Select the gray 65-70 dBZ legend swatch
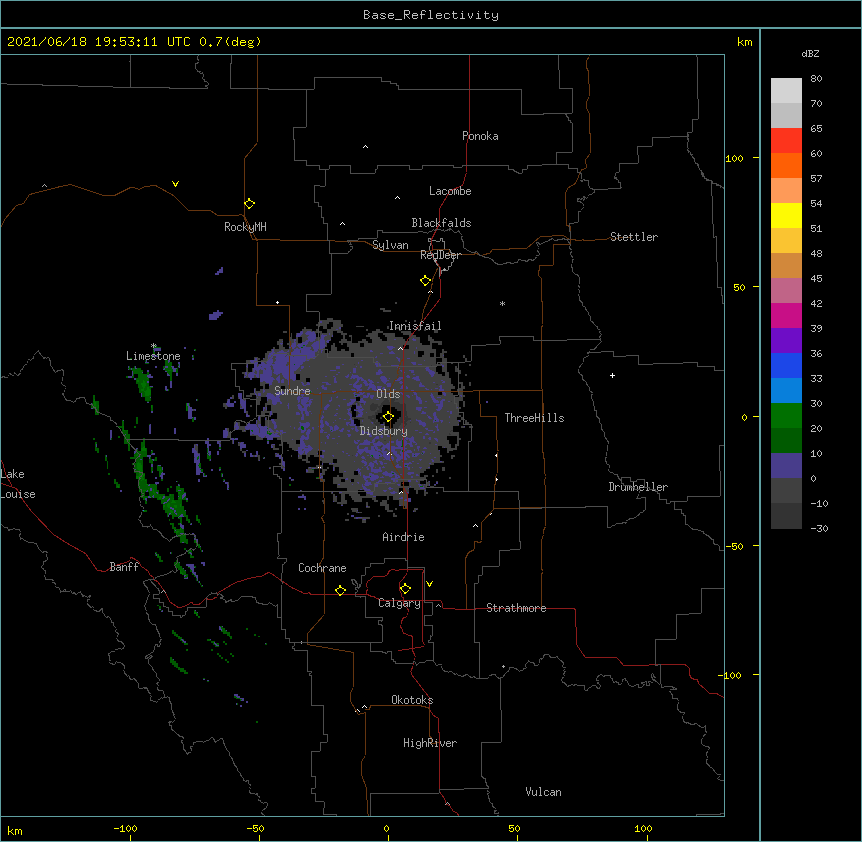 (x=786, y=115)
